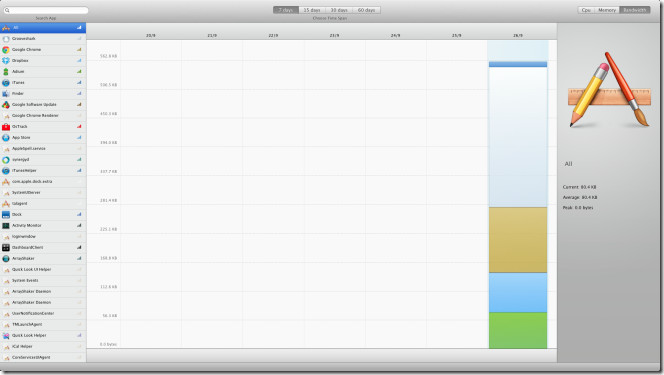Switch time span to 15 days
This screenshot has height=375, width=664.
pos(312,10)
